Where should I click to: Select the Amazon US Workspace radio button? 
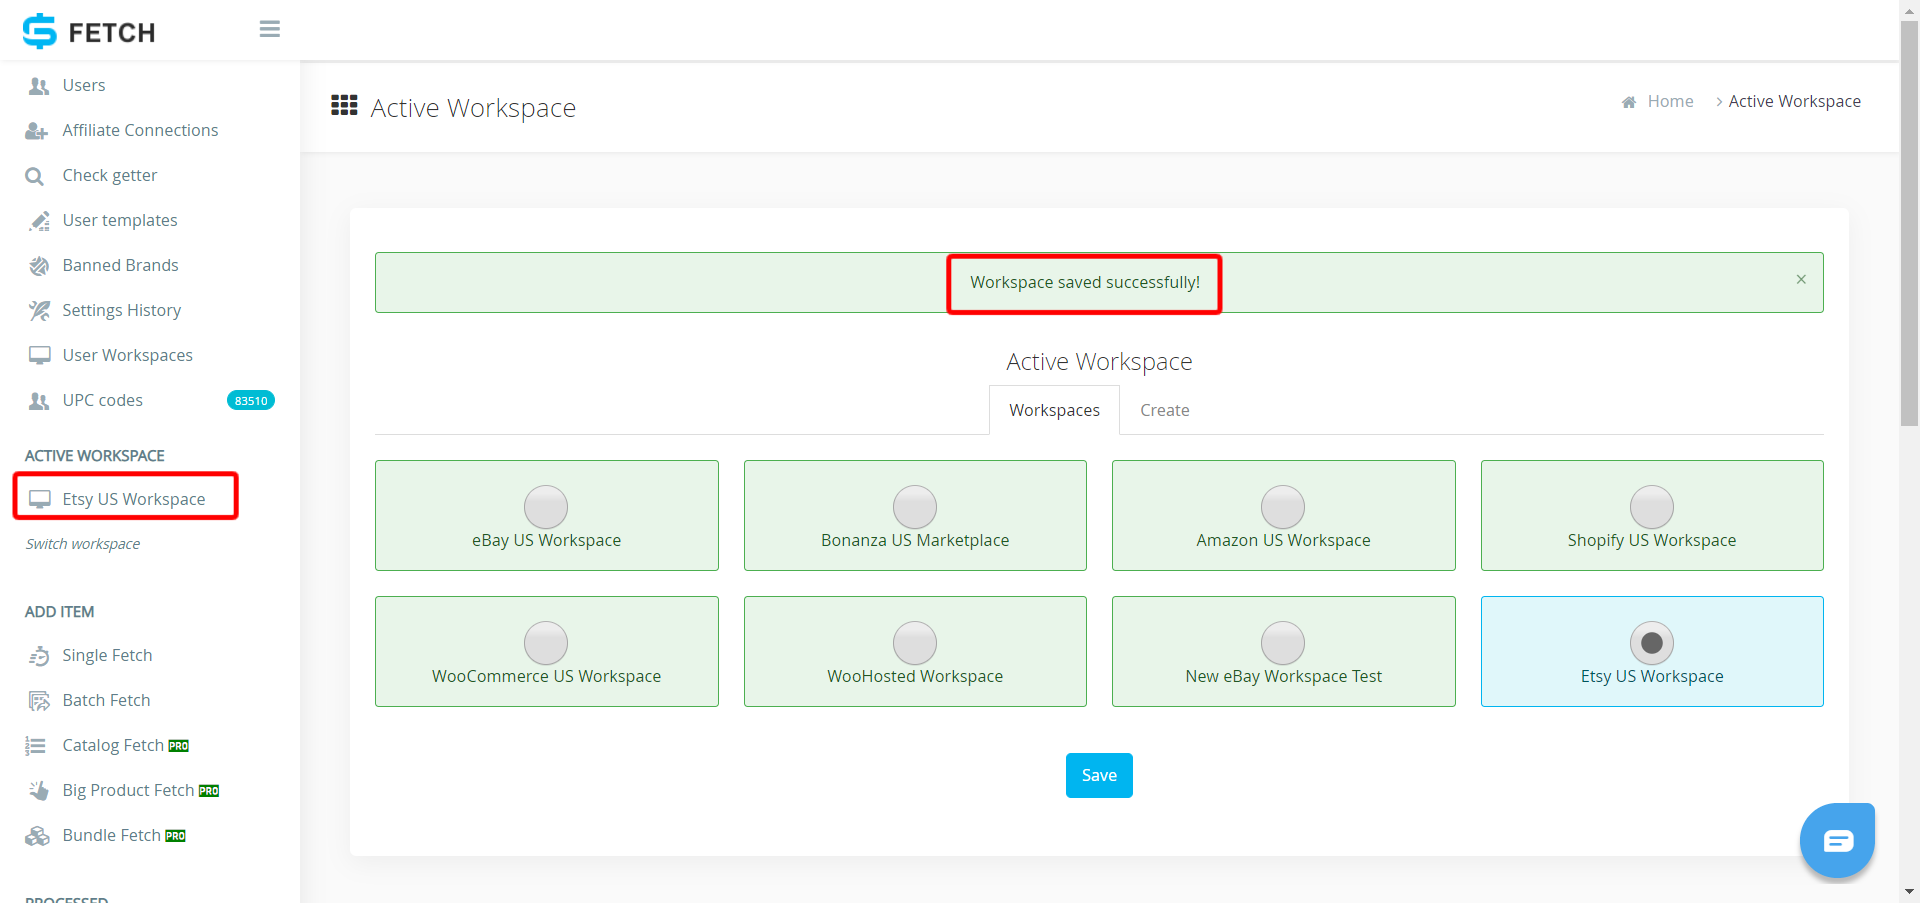(1283, 507)
